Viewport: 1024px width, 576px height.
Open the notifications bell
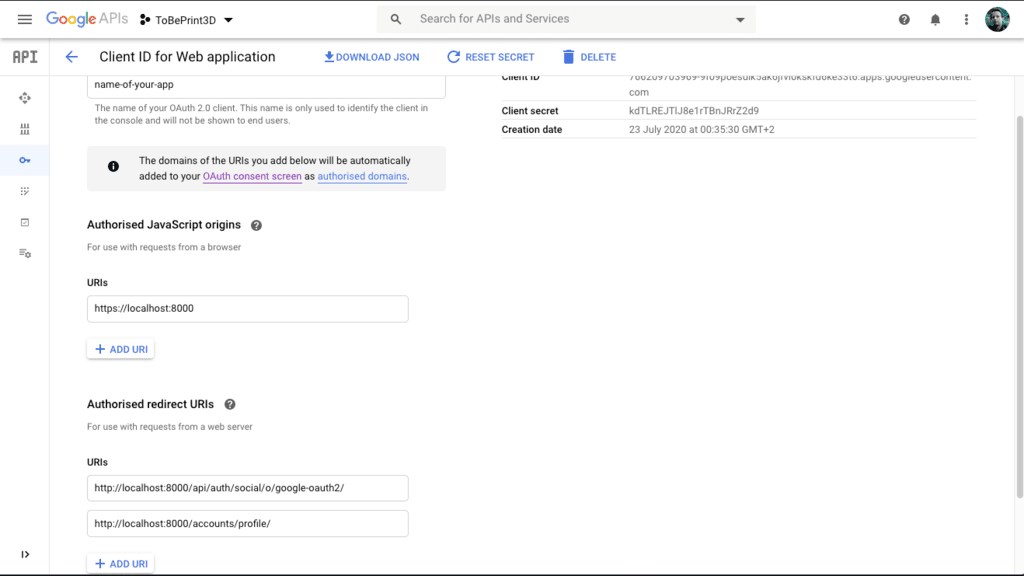click(935, 19)
